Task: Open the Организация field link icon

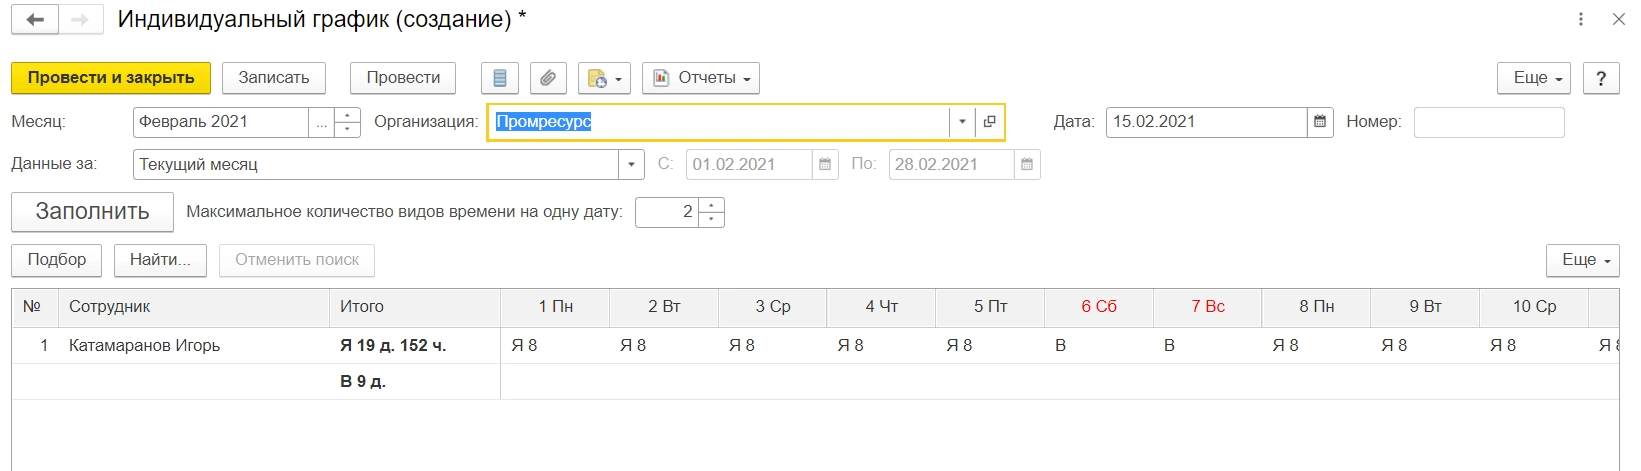Action: coord(989,122)
